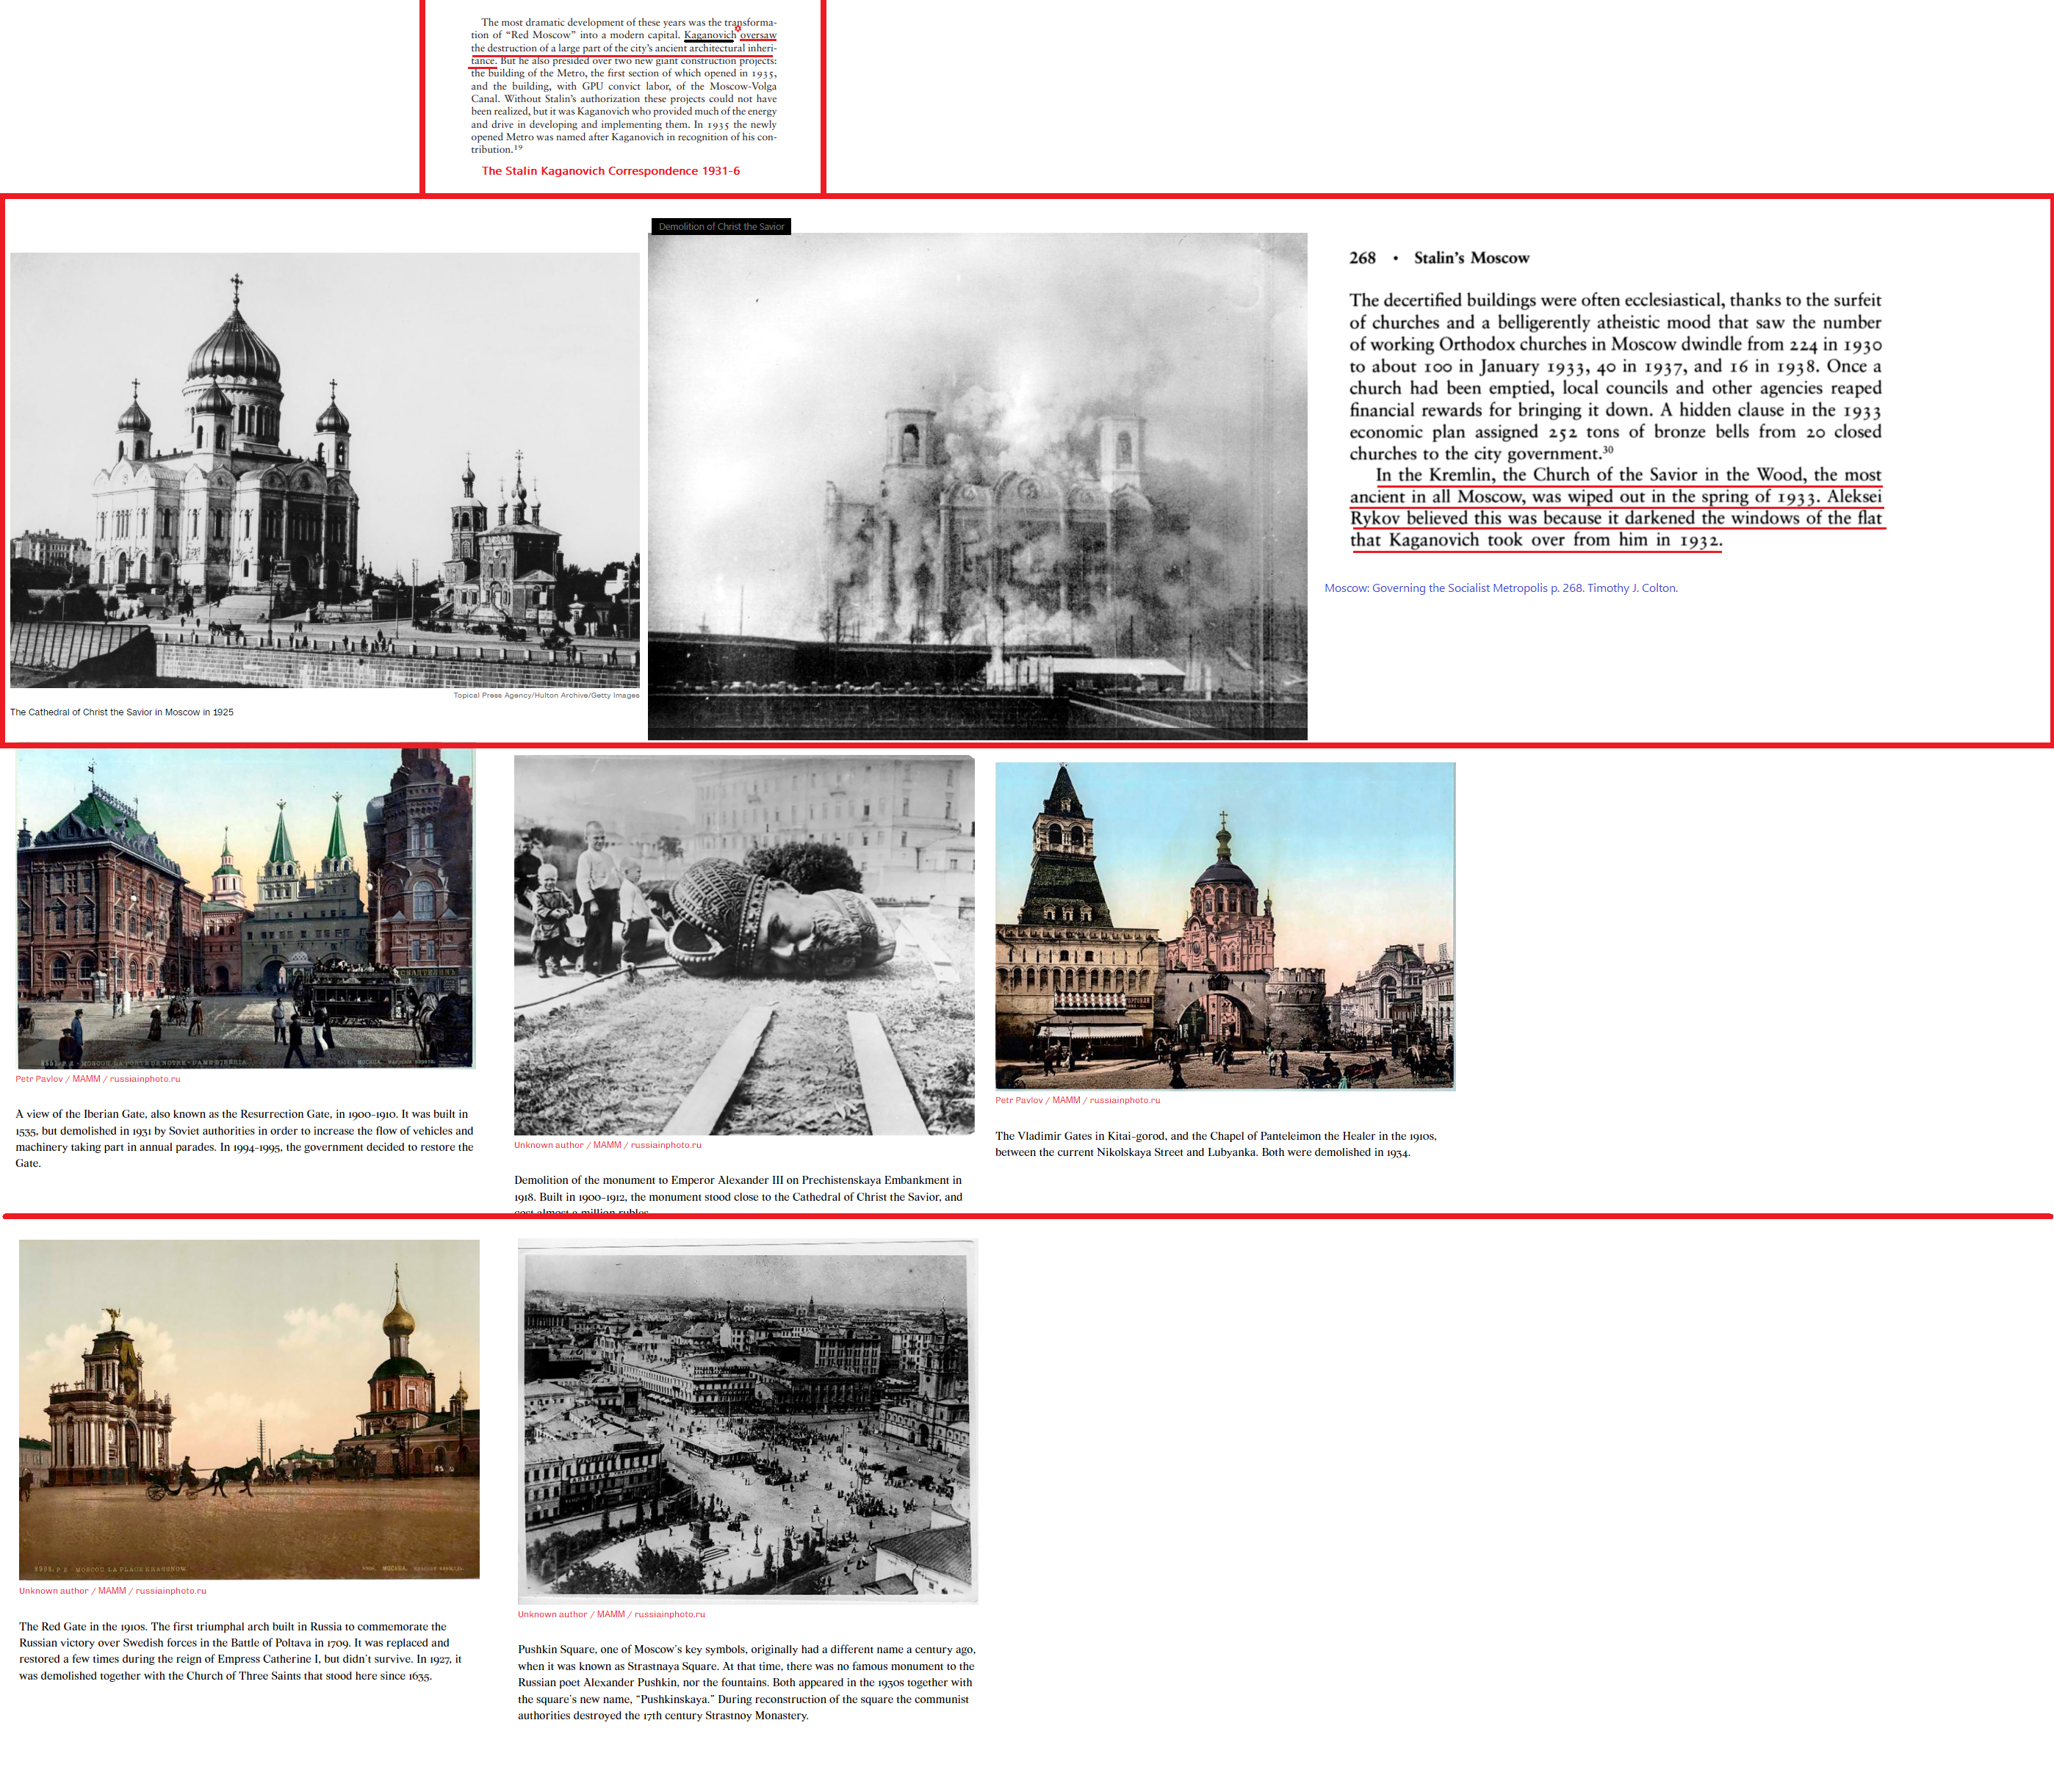Click the Petr Pavlov credit under Iberian Gate photo
Viewport: 2054px width, 1792px height.
click(x=98, y=1079)
